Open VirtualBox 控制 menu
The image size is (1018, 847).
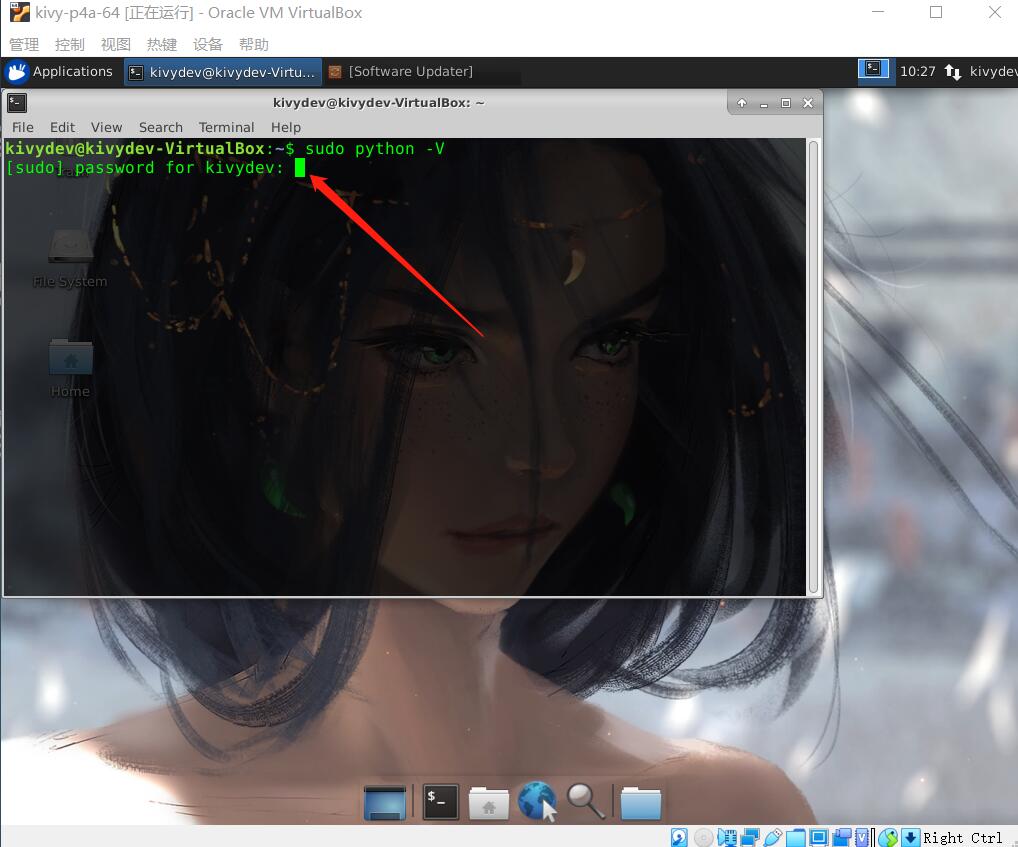pos(69,44)
